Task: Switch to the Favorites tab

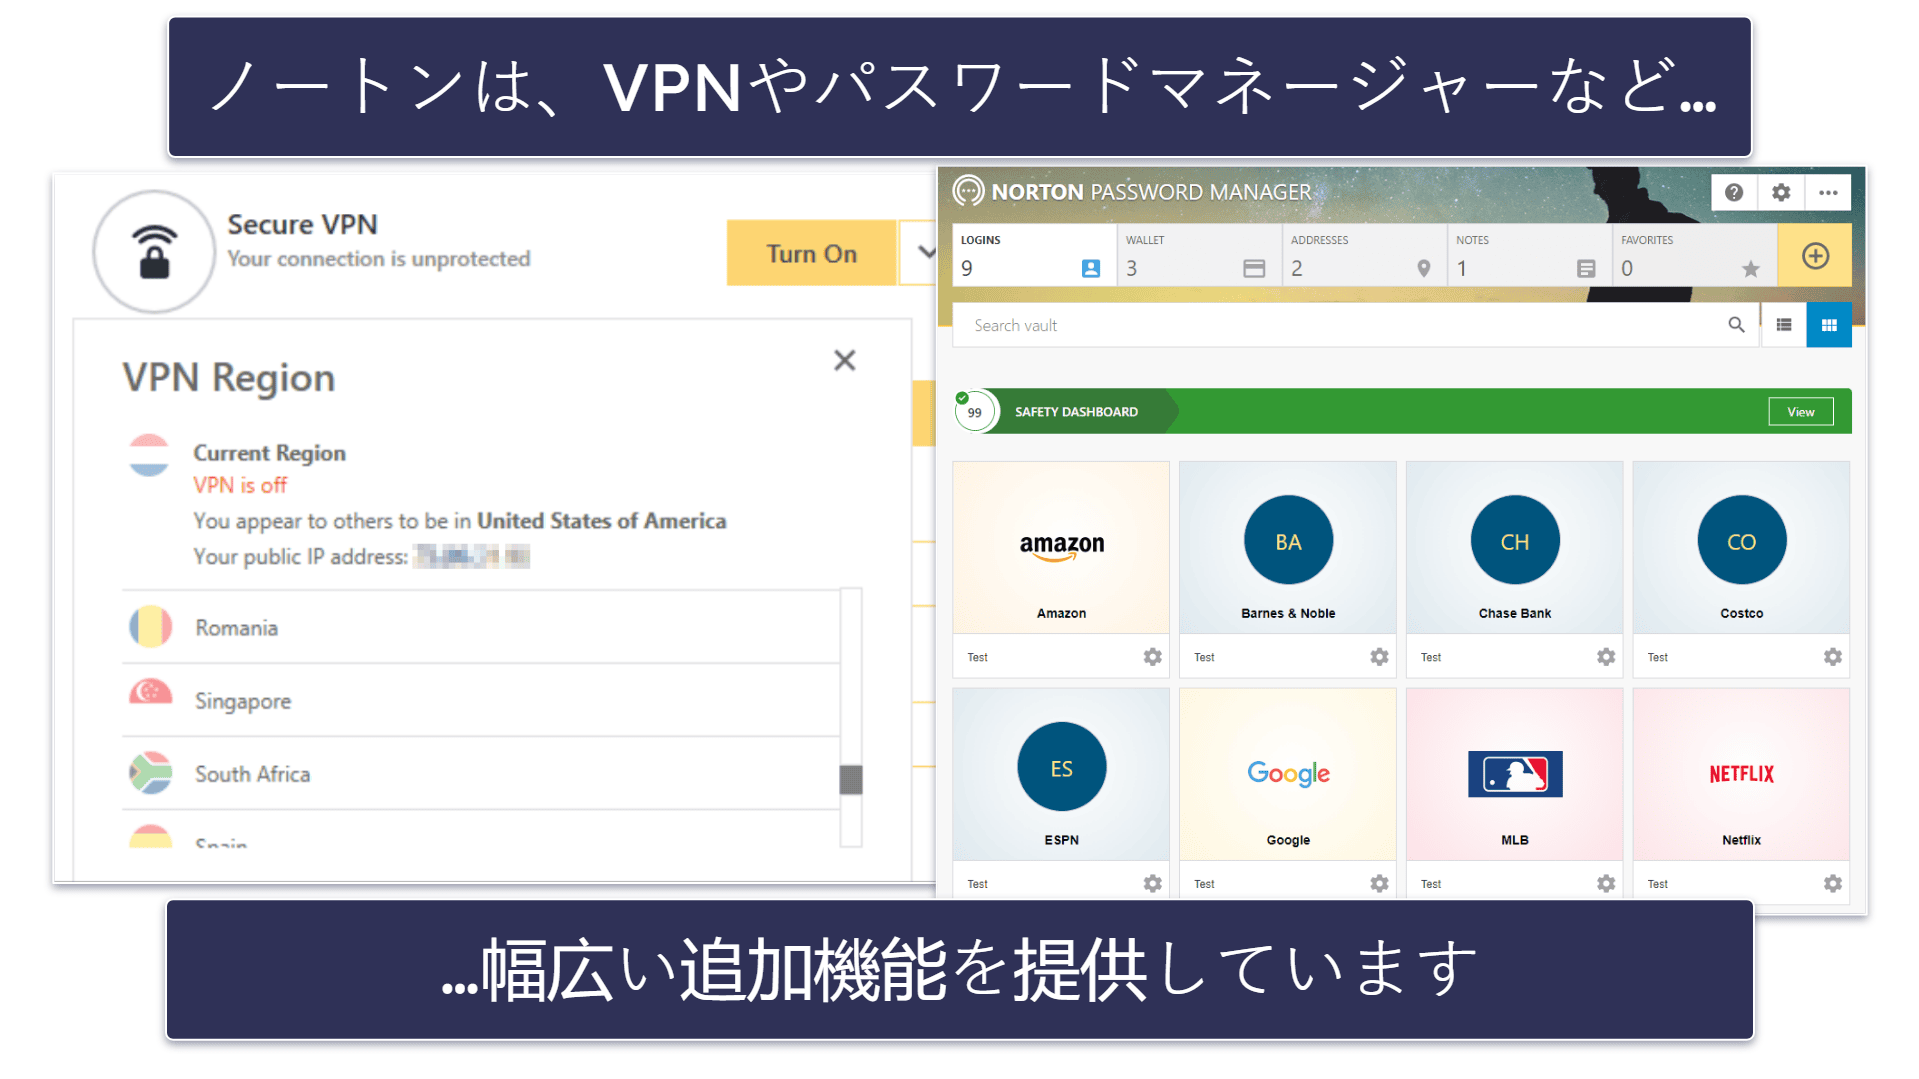Action: point(1694,255)
